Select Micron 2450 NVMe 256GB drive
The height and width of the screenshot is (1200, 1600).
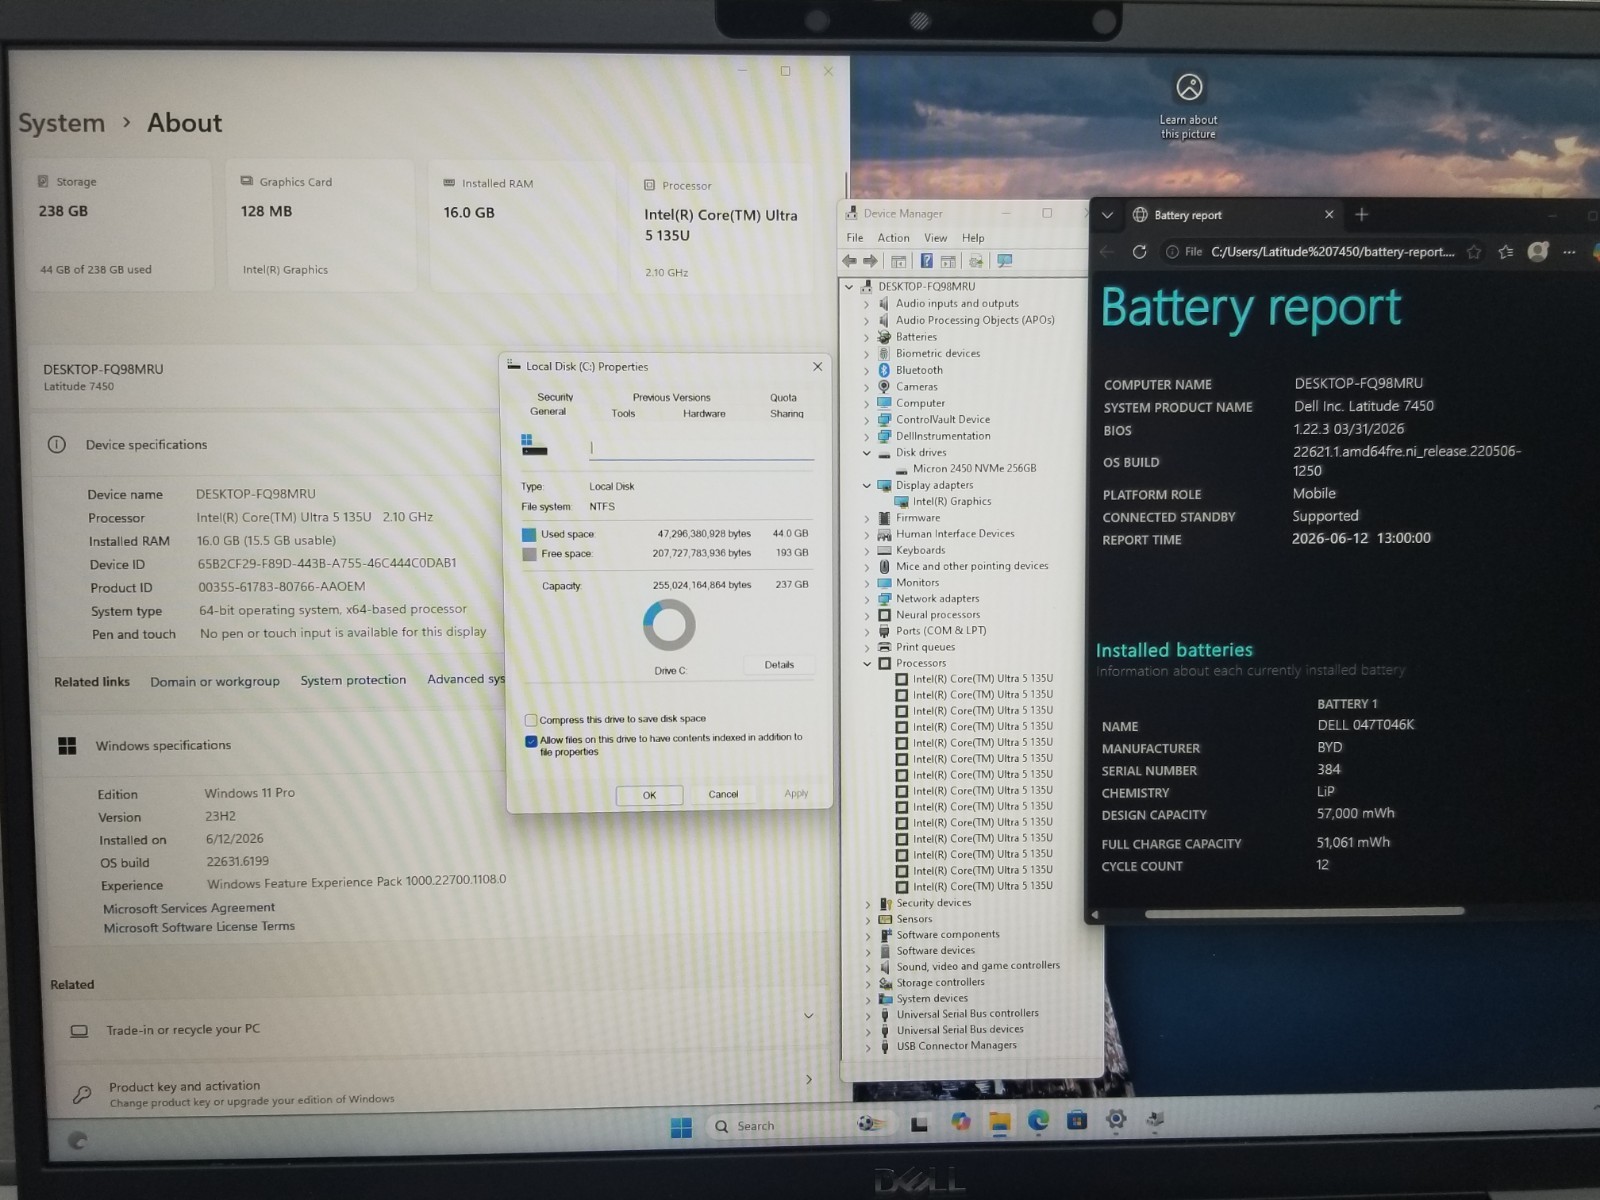[x=974, y=468]
